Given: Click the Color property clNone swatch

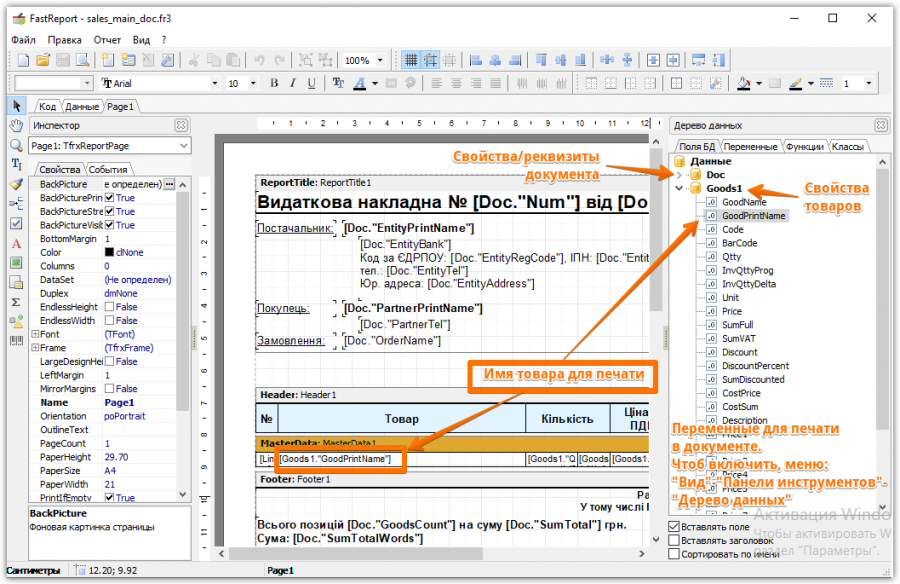Looking at the screenshot, I should [109, 252].
